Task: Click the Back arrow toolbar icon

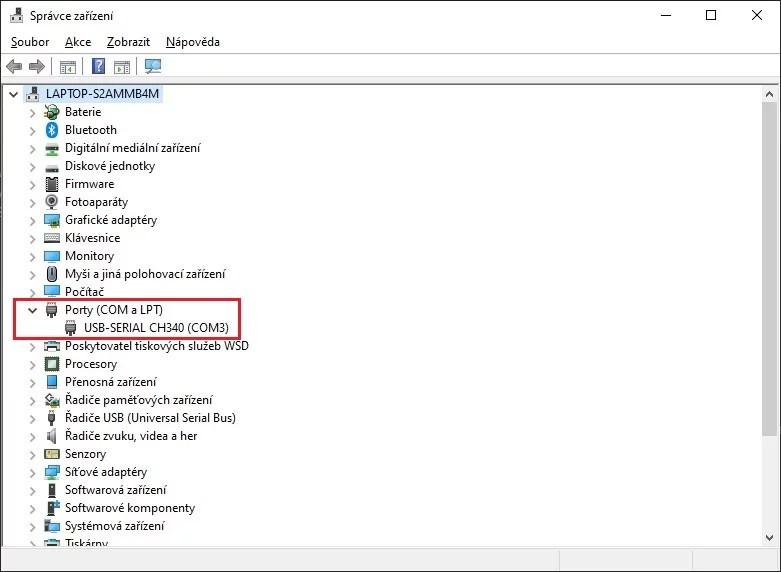Action: point(14,66)
